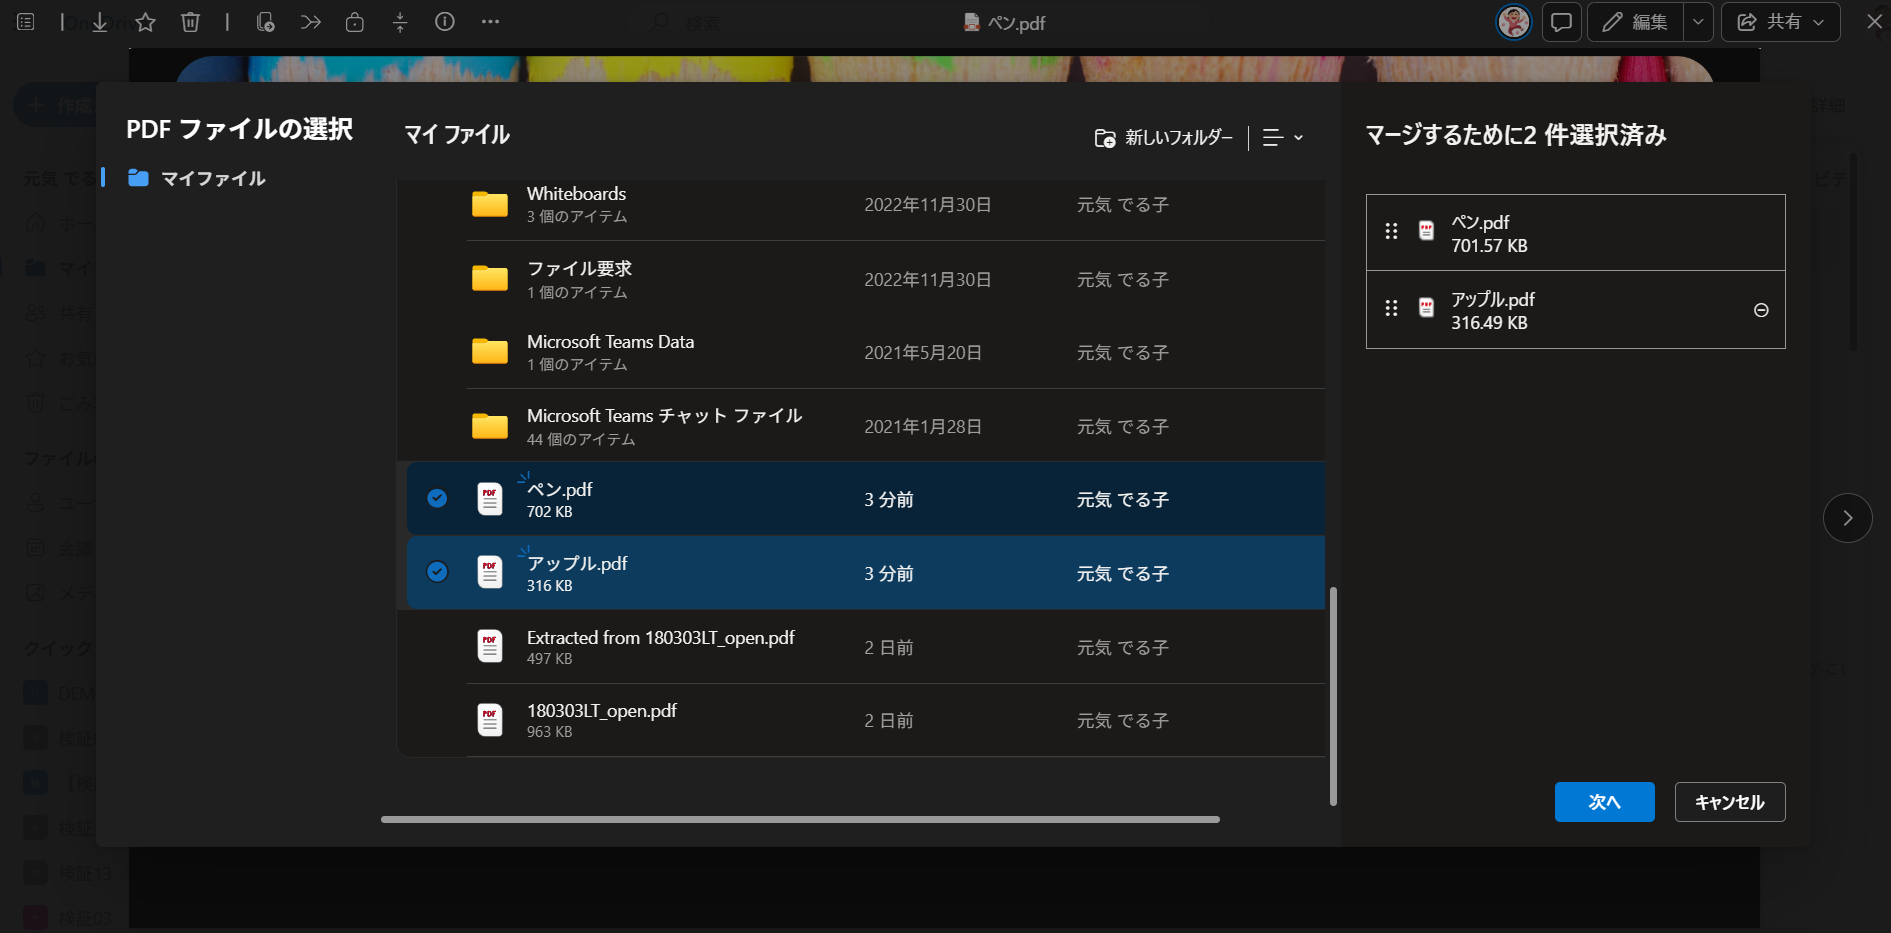The height and width of the screenshot is (933, 1891).
Task: Select the 180303LT_open.pdf file row
Action: pyautogui.click(x=601, y=720)
